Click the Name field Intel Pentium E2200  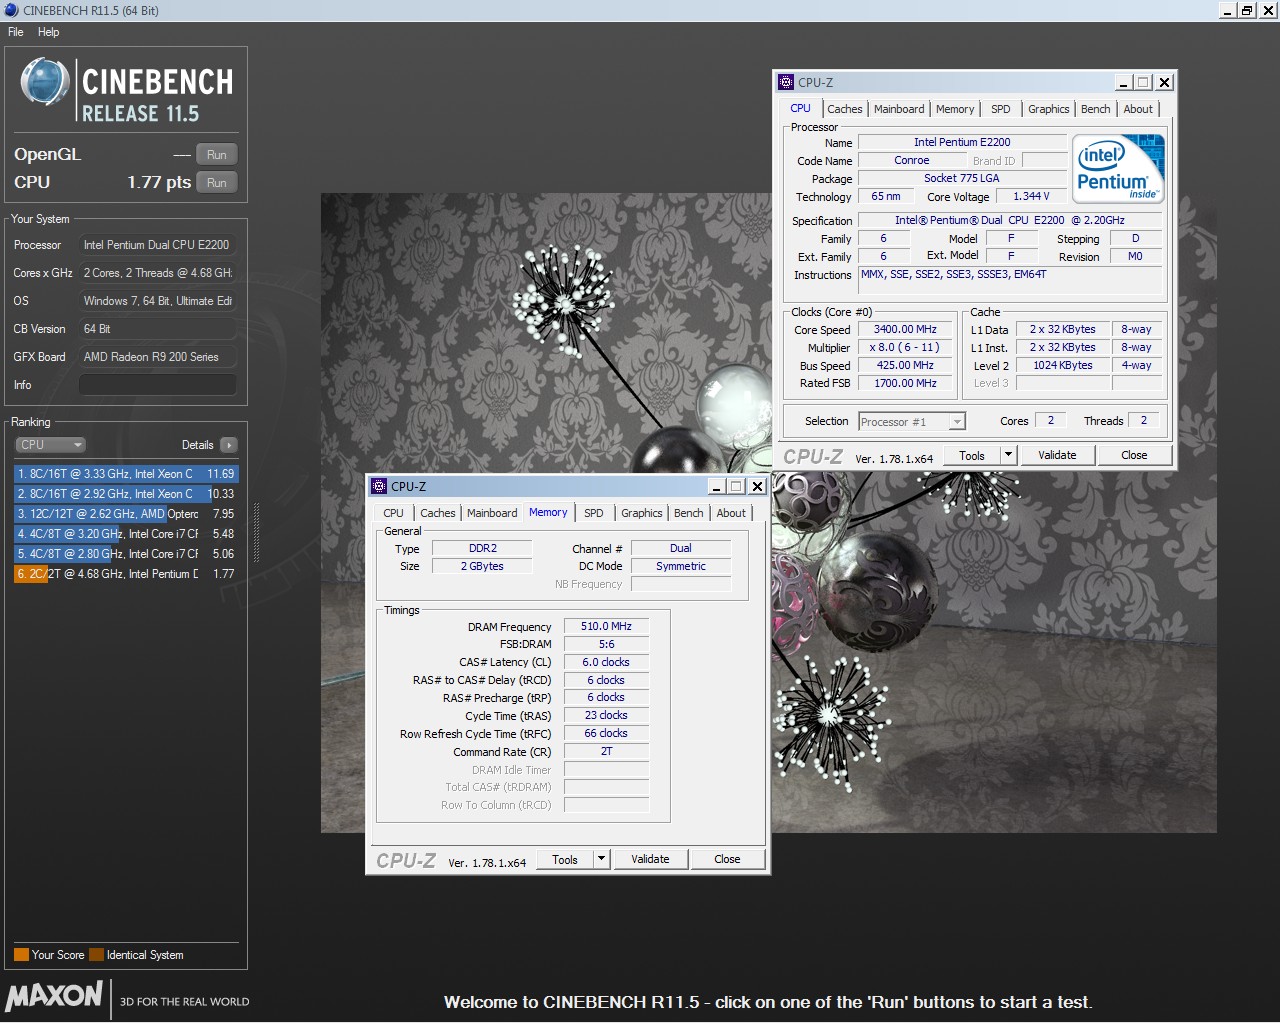(x=962, y=143)
